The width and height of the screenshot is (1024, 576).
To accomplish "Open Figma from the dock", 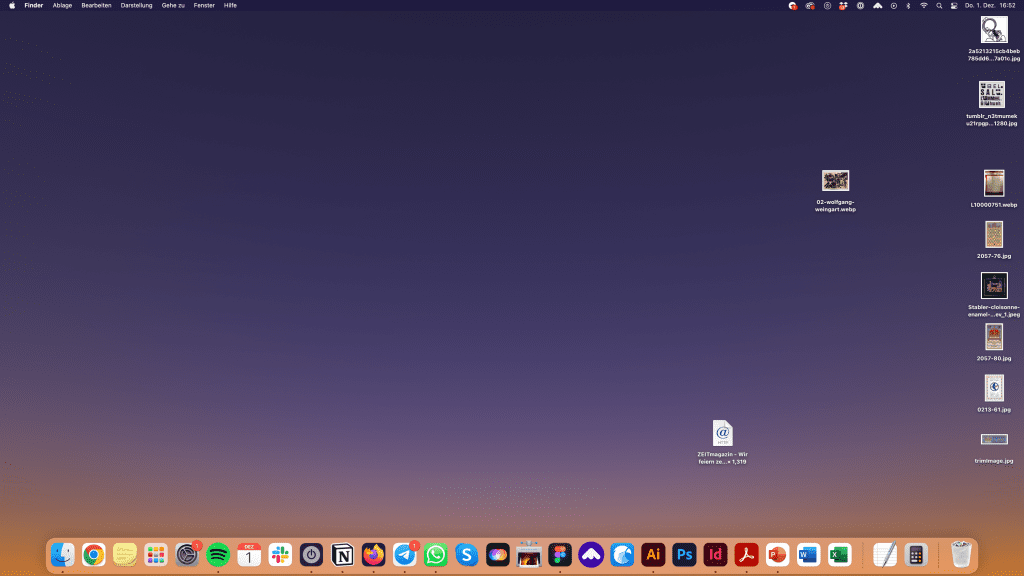I will point(559,554).
